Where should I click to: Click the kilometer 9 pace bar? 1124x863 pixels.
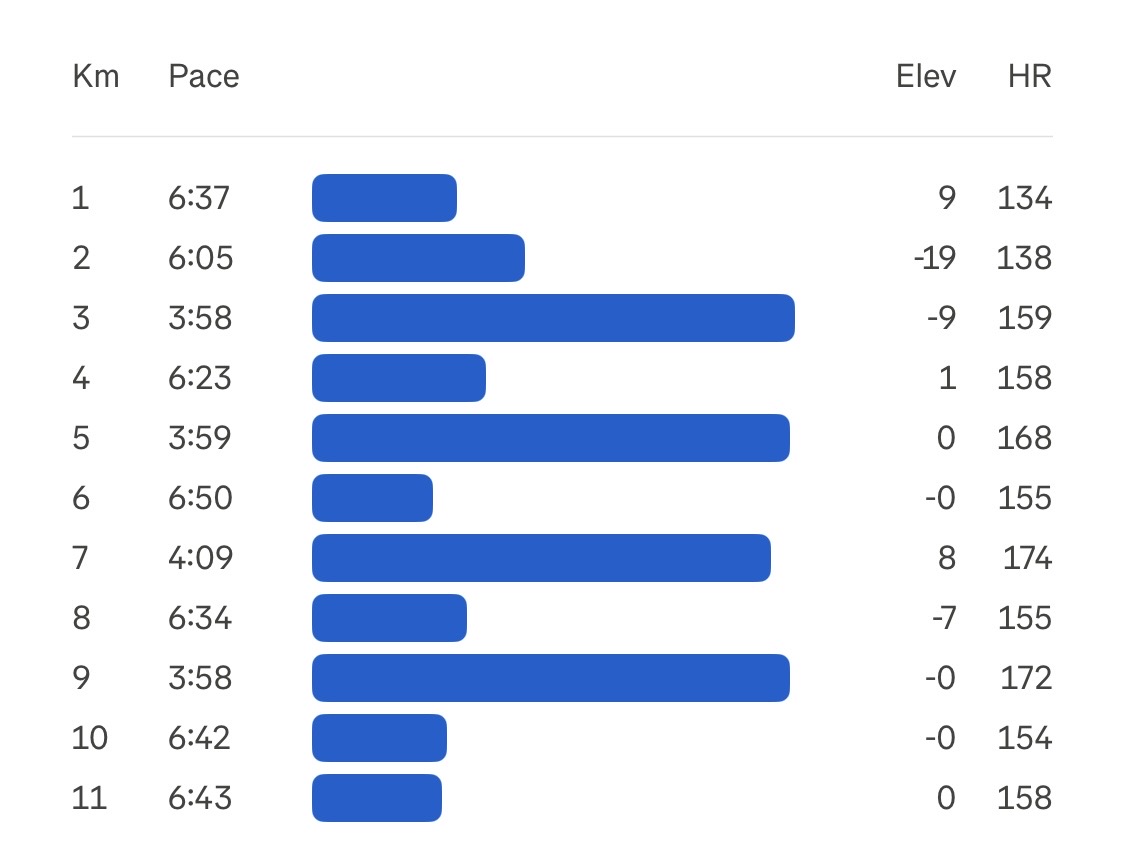coord(551,678)
